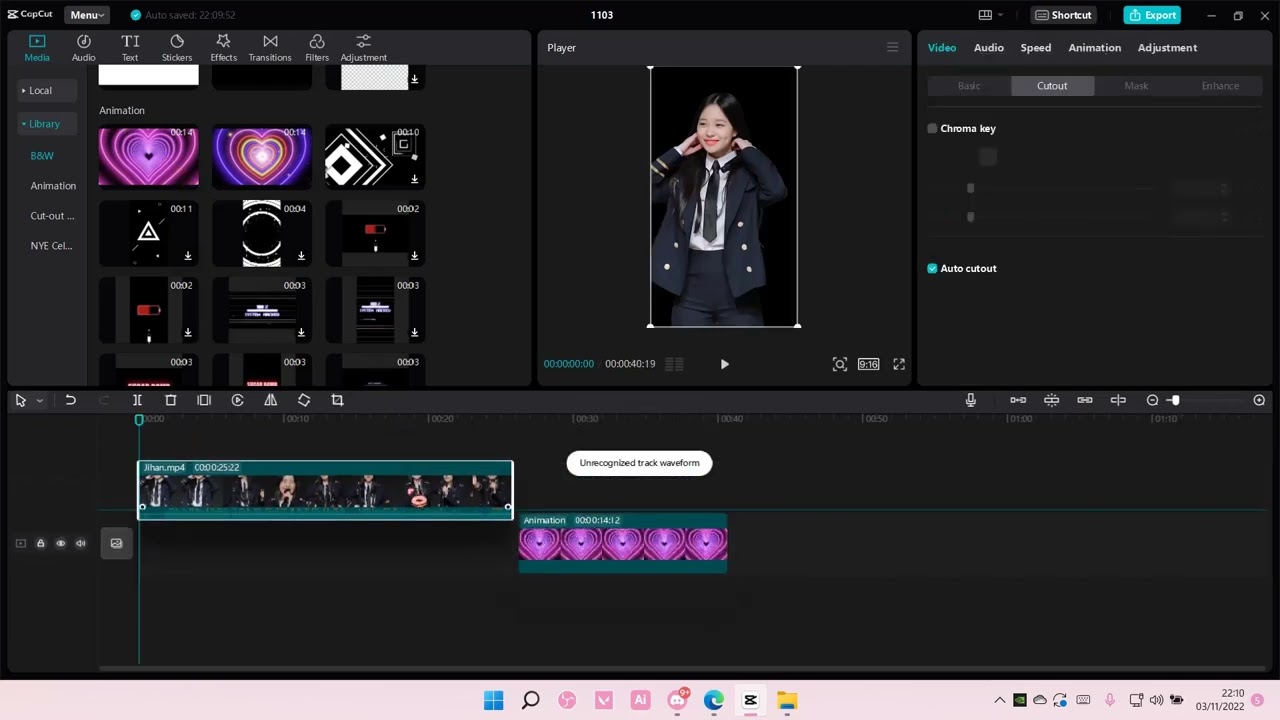Click the track cover image icon
Viewport: 1280px width, 720px height.
(x=116, y=543)
